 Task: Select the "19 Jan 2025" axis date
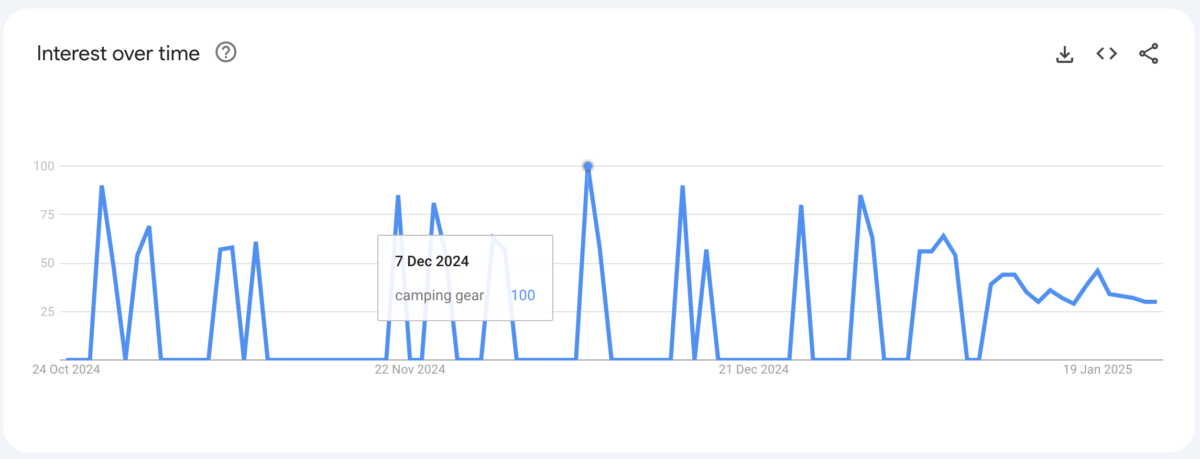[x=1097, y=370]
